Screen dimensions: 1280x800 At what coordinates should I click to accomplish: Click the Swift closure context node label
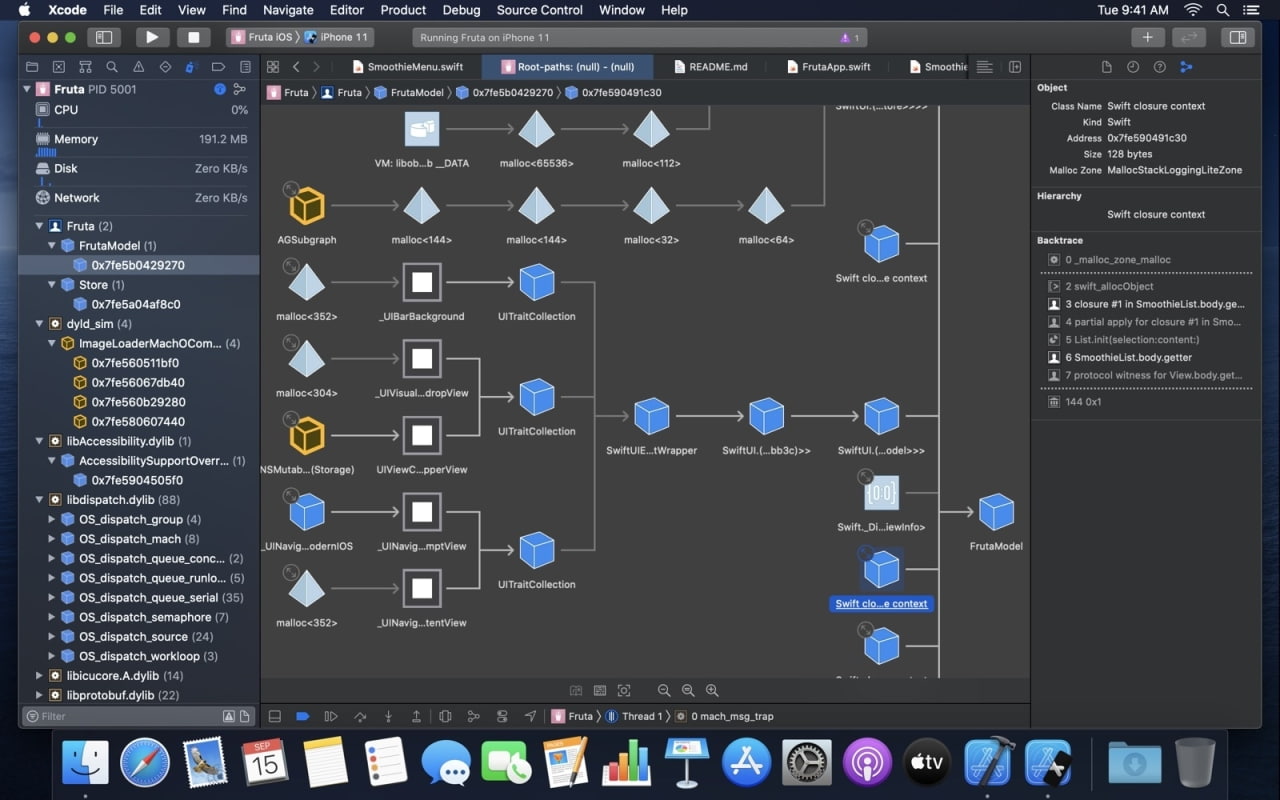pyautogui.click(x=881, y=604)
